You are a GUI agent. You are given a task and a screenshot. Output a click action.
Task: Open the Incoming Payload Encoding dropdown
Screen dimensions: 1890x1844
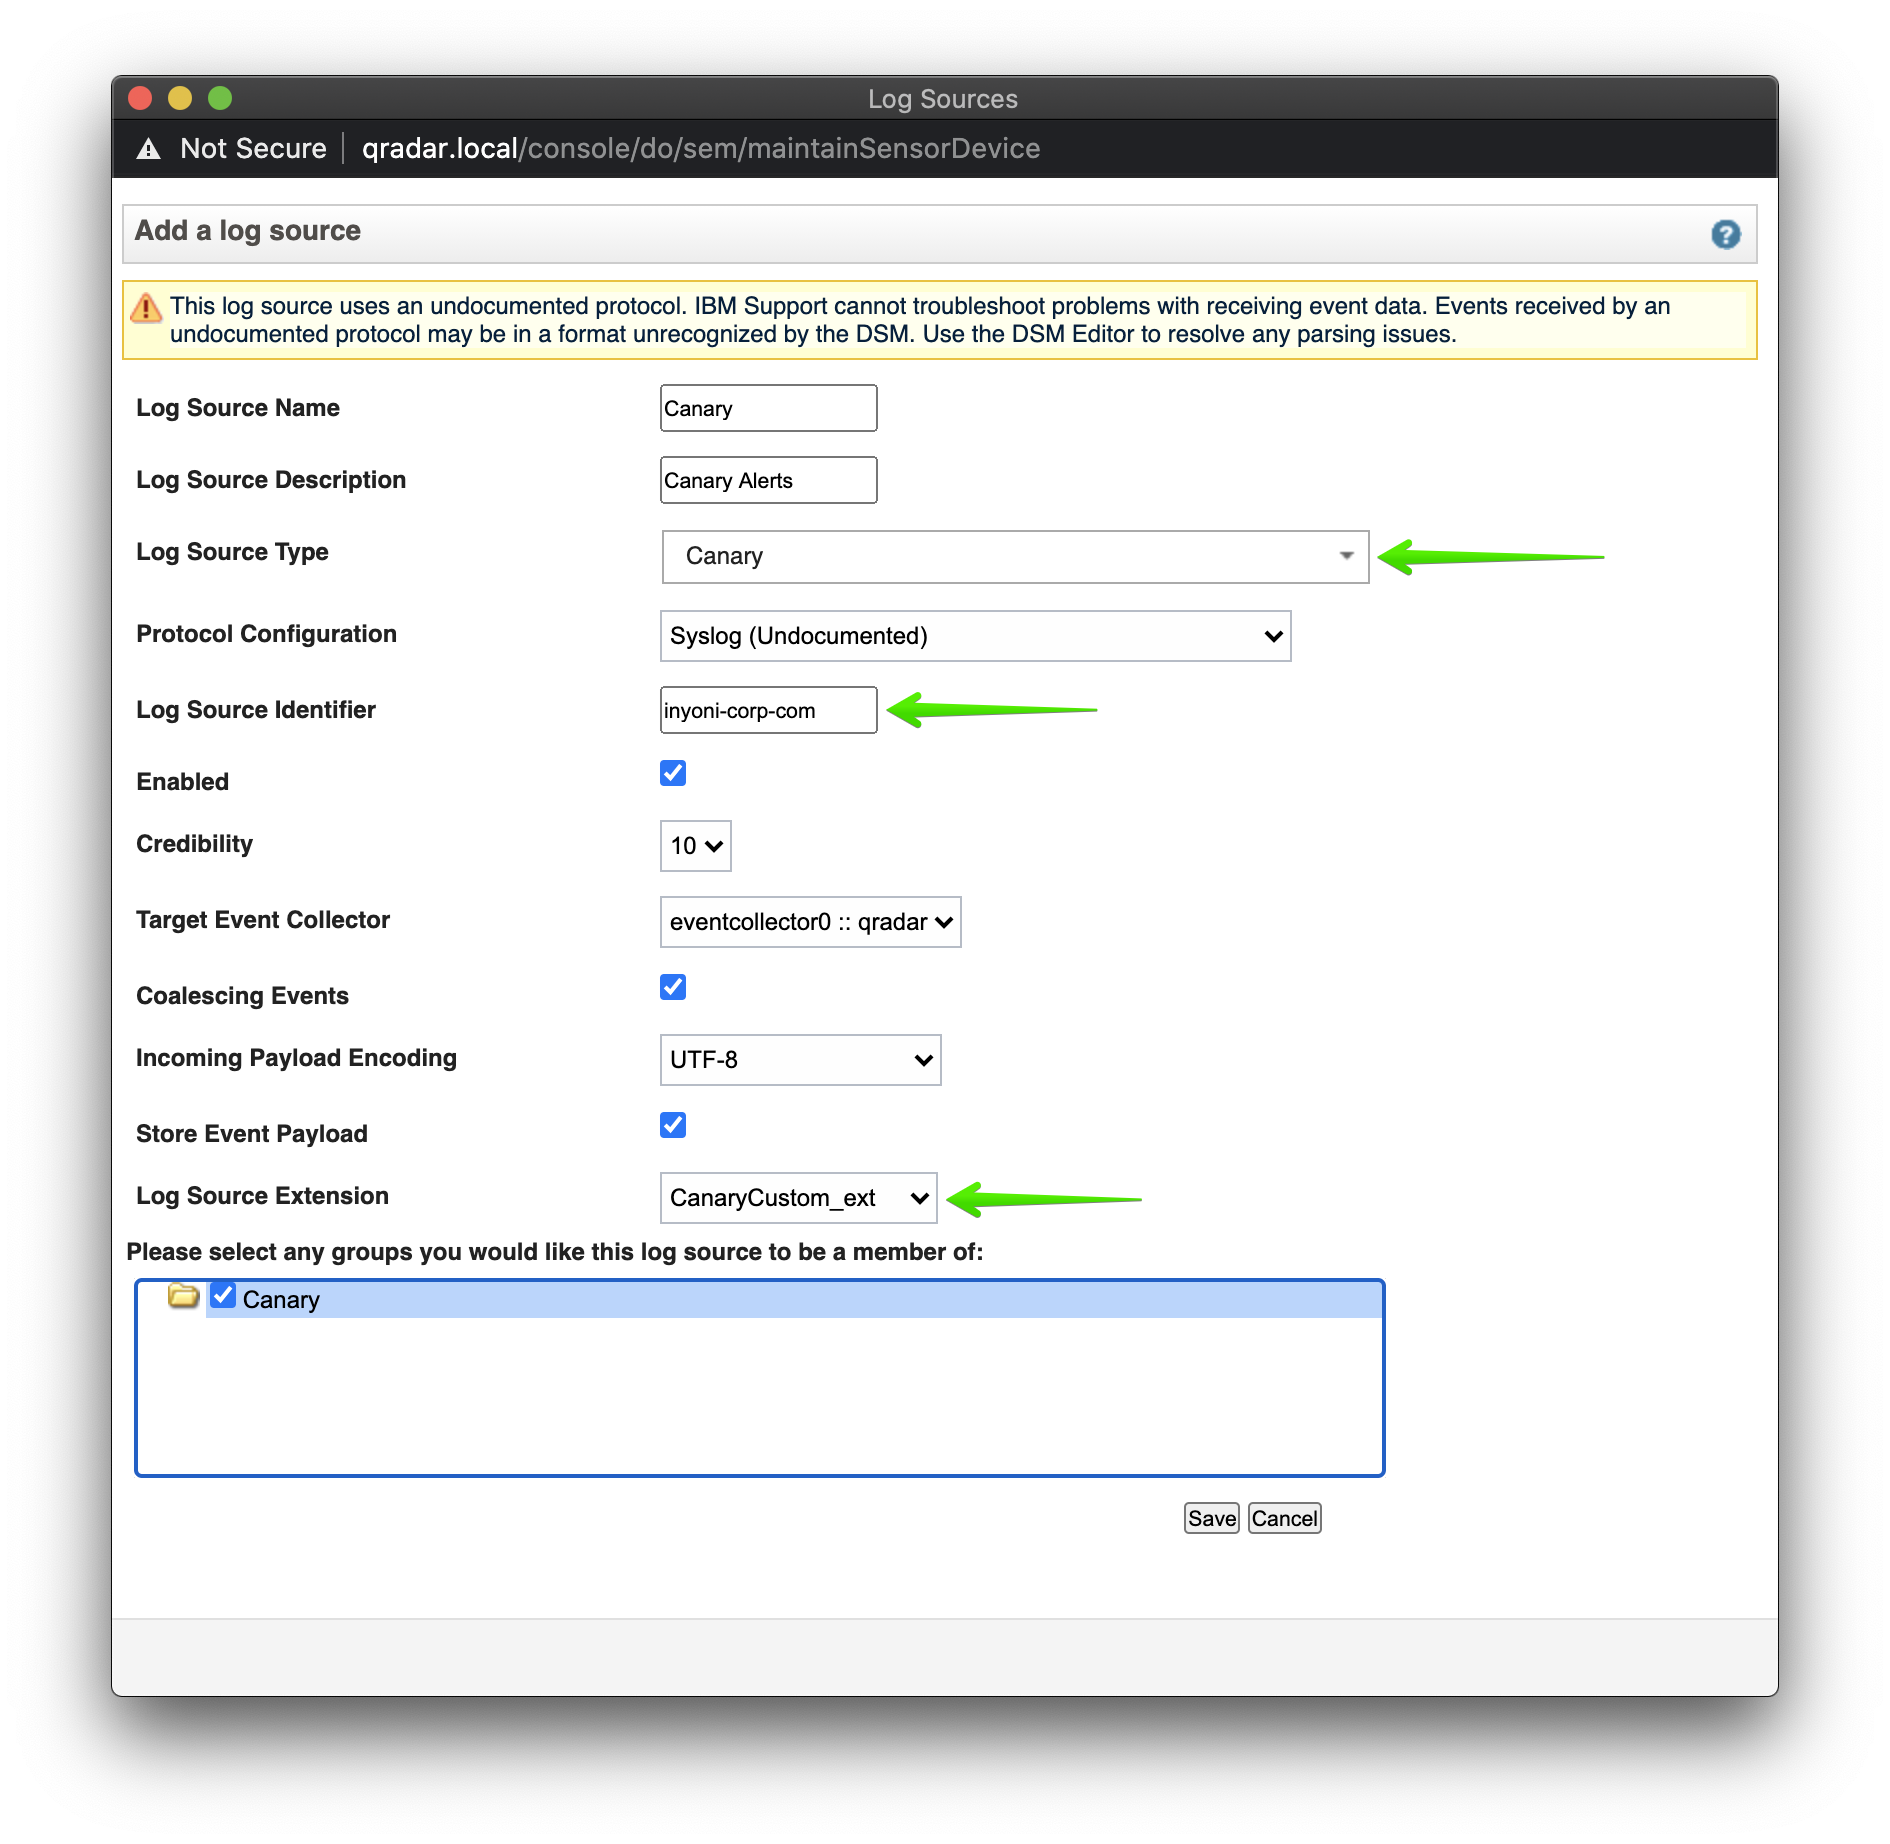(800, 1060)
